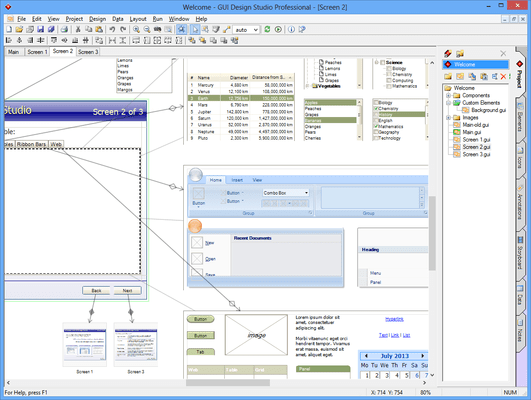Go to previous month in July 2013 calendar
This screenshot has height=400, width=531.
[366, 356]
